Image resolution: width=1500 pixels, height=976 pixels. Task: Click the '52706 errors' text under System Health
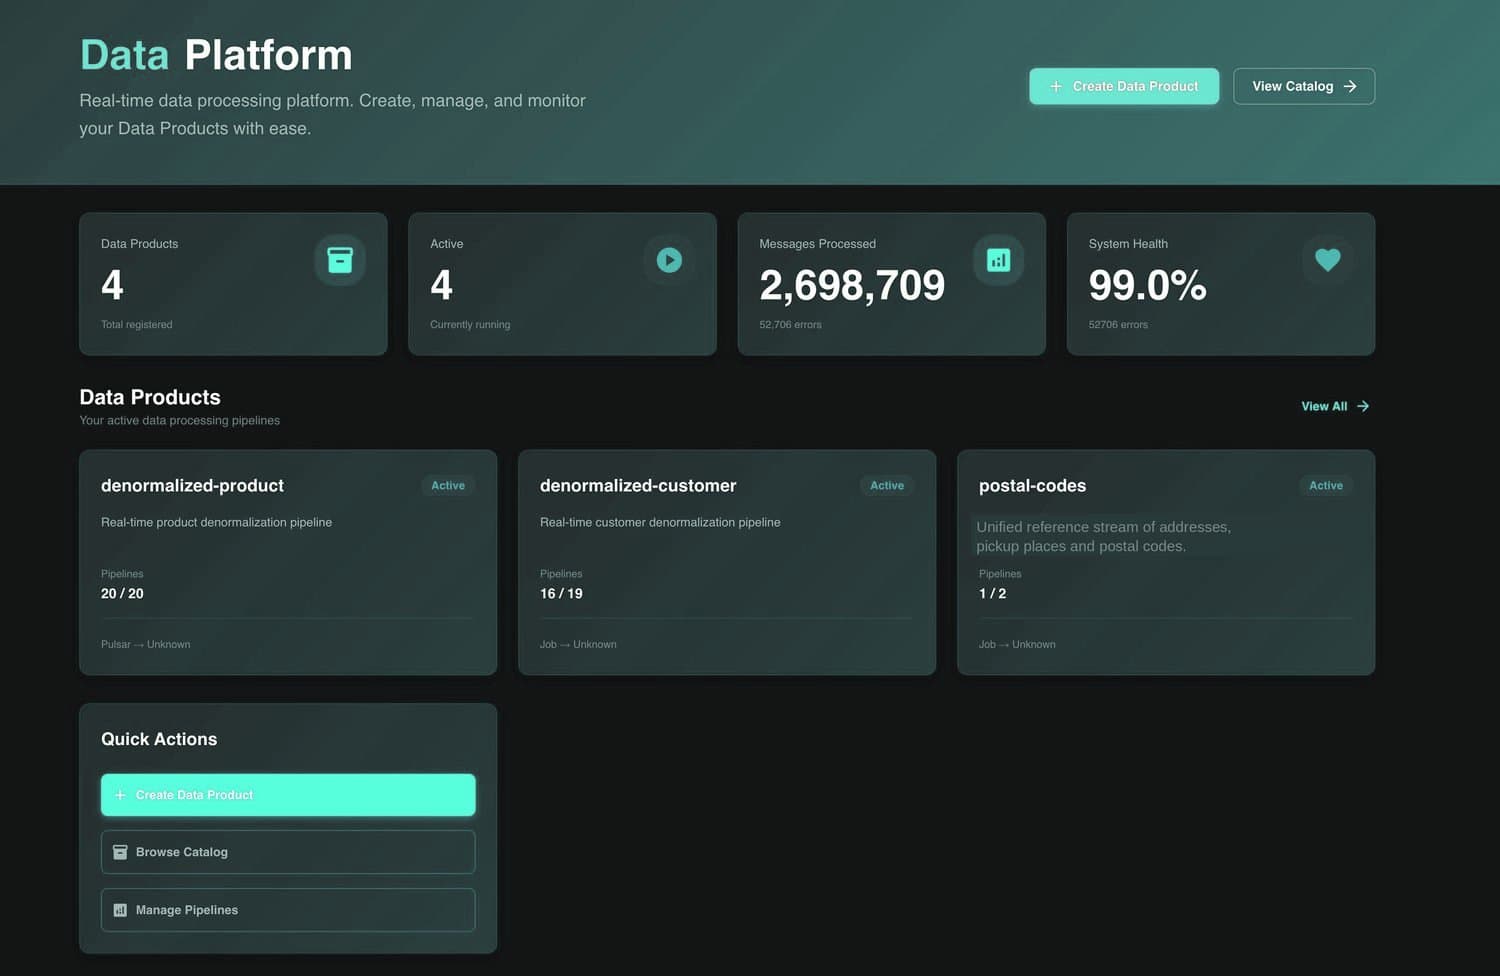[1118, 325]
